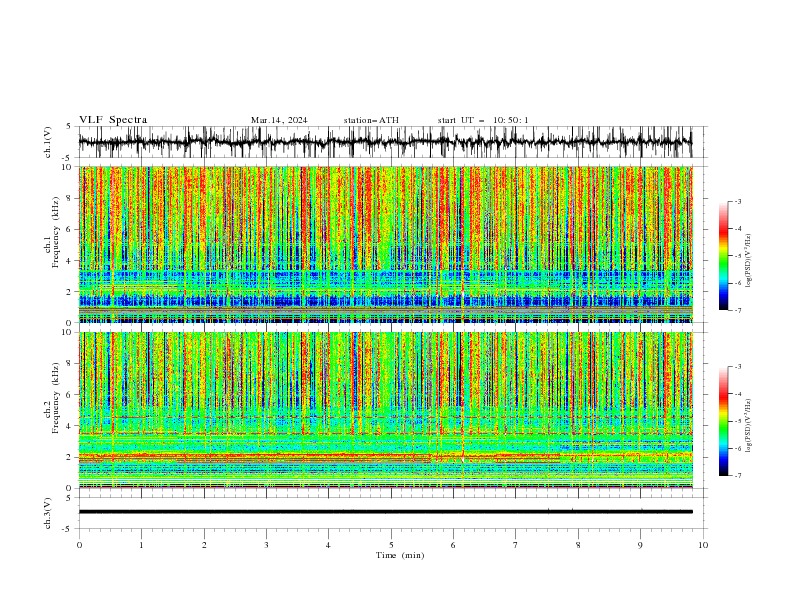Click the ch.1 spectrogram panel
The height and width of the screenshot is (612, 792).
click(385, 244)
